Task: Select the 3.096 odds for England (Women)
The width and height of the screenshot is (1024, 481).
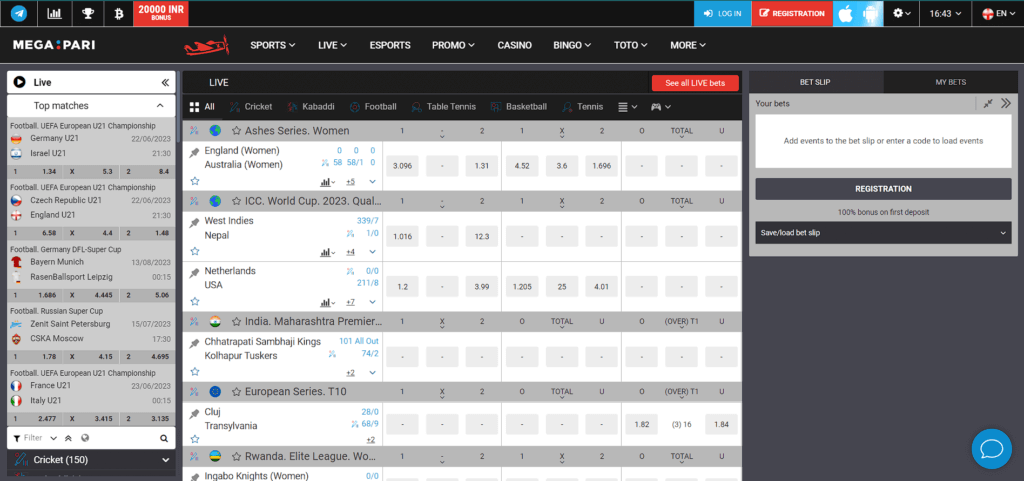Action: [404, 166]
